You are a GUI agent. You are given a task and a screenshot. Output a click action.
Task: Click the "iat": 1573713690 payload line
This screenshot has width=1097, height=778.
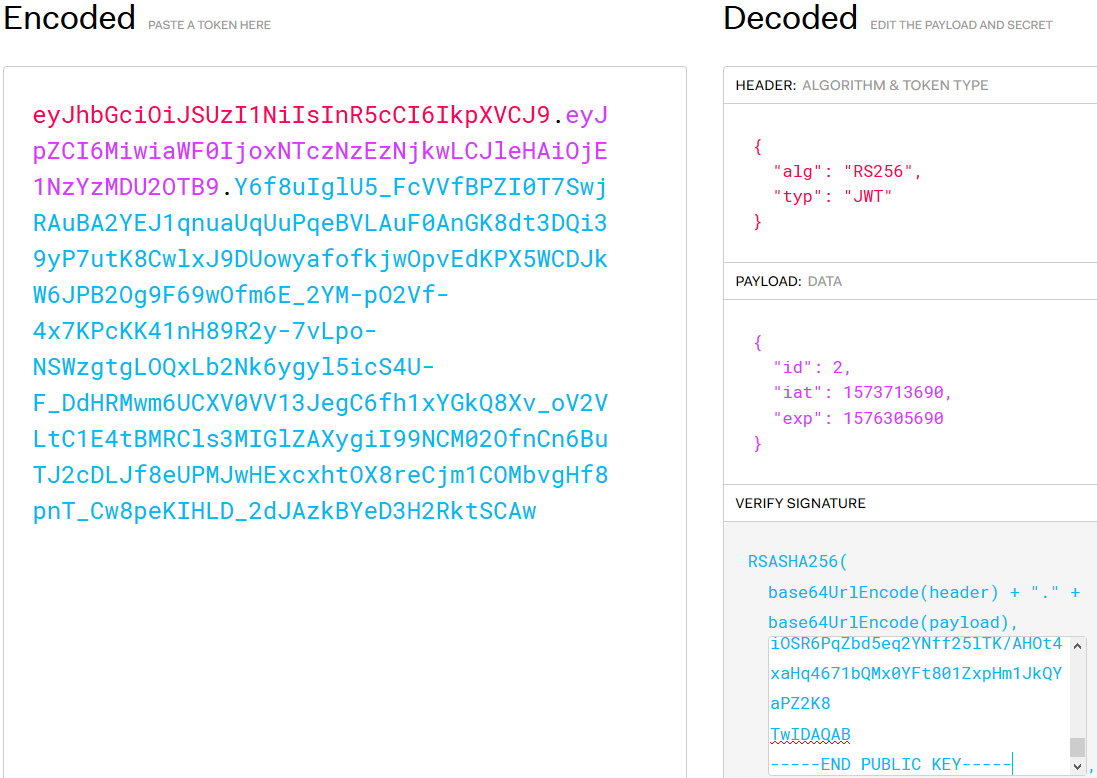pyautogui.click(x=862, y=392)
